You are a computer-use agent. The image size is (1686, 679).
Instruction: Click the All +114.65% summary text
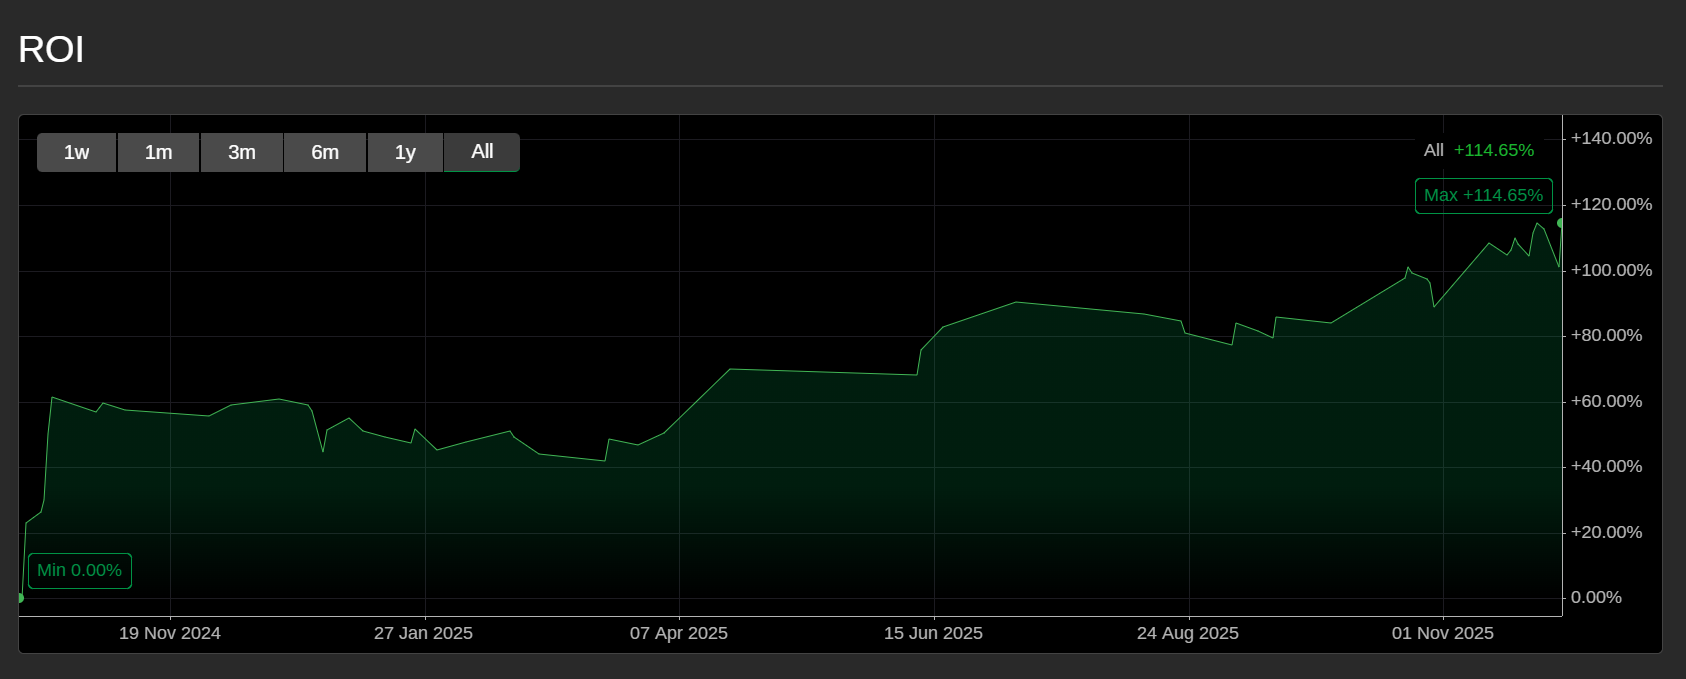1478,150
